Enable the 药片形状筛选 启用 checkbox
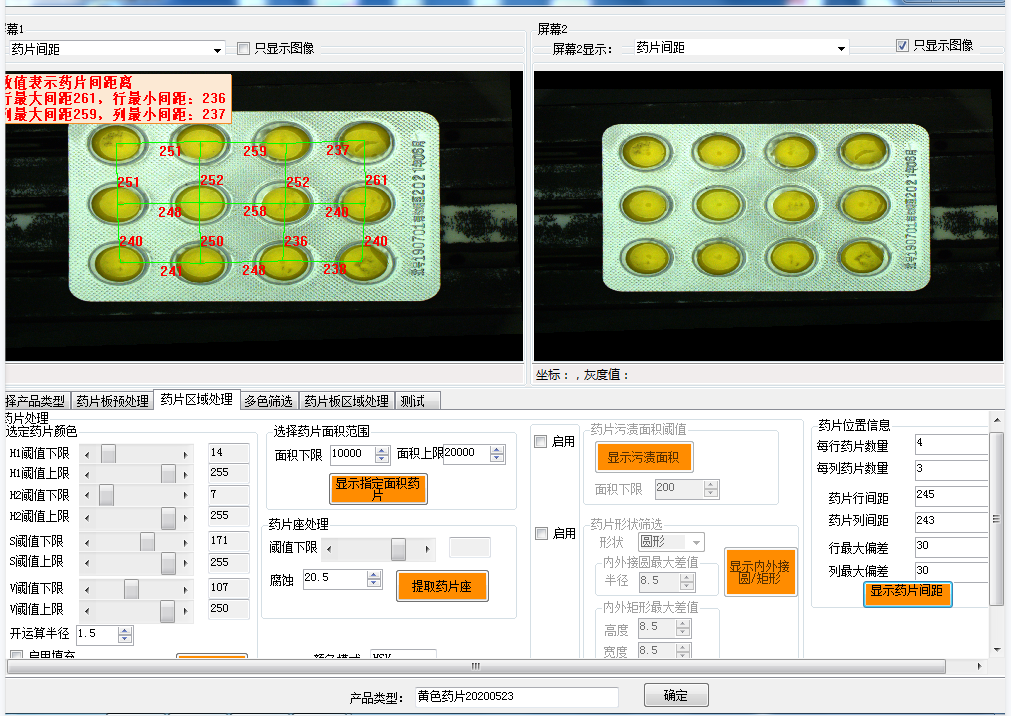 click(541, 534)
